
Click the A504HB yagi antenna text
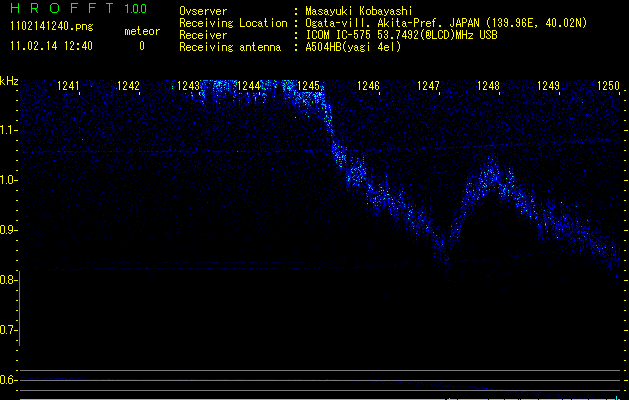click(x=353, y=46)
